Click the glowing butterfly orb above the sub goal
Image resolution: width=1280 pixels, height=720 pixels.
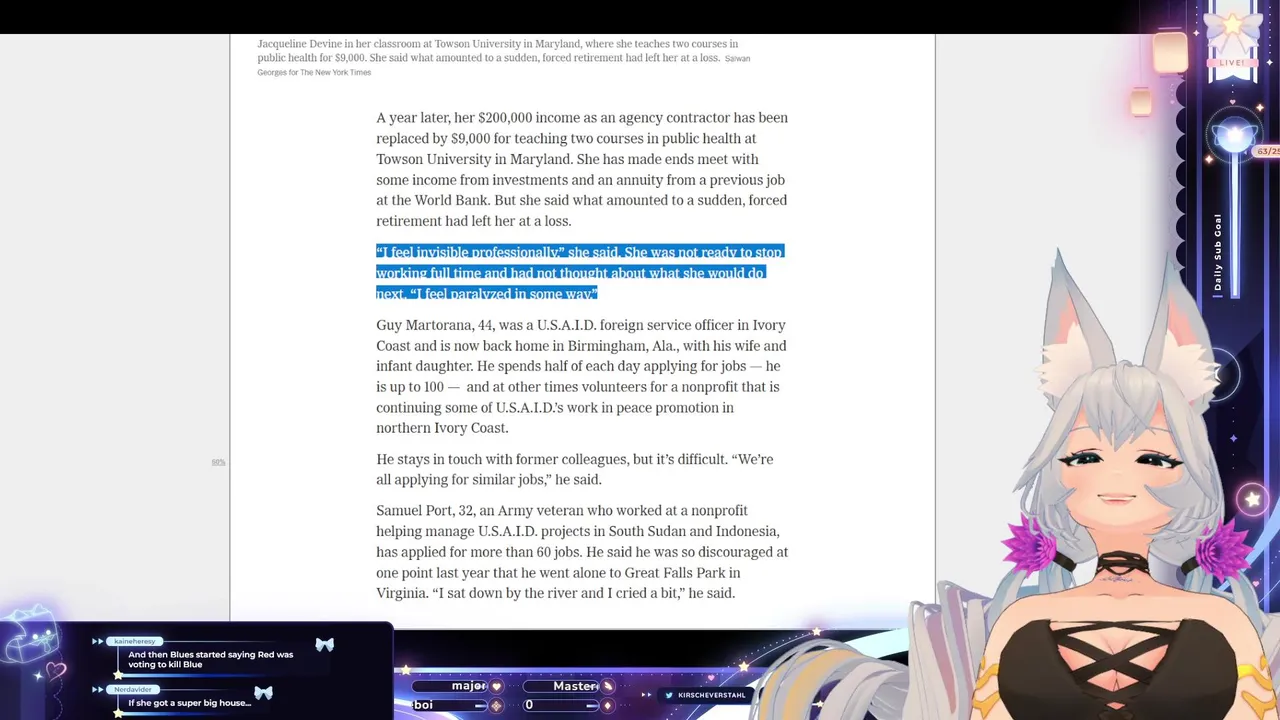1234,137
